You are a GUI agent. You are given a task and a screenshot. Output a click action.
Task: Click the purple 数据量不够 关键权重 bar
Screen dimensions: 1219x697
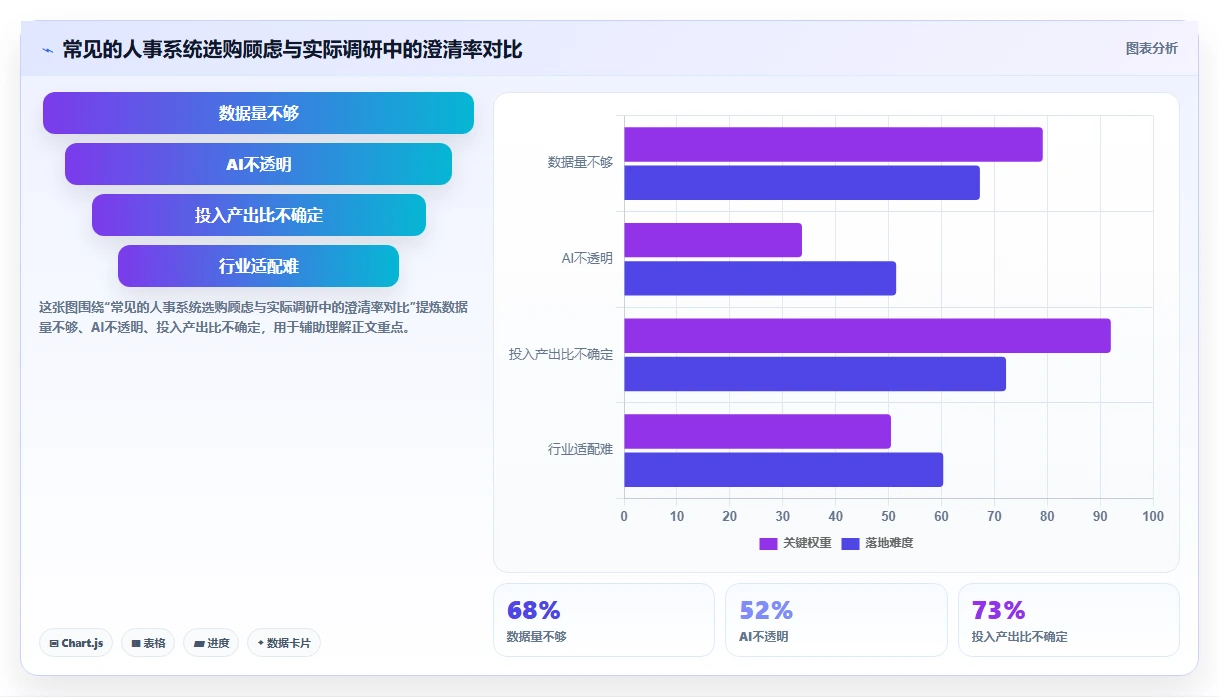click(x=833, y=144)
